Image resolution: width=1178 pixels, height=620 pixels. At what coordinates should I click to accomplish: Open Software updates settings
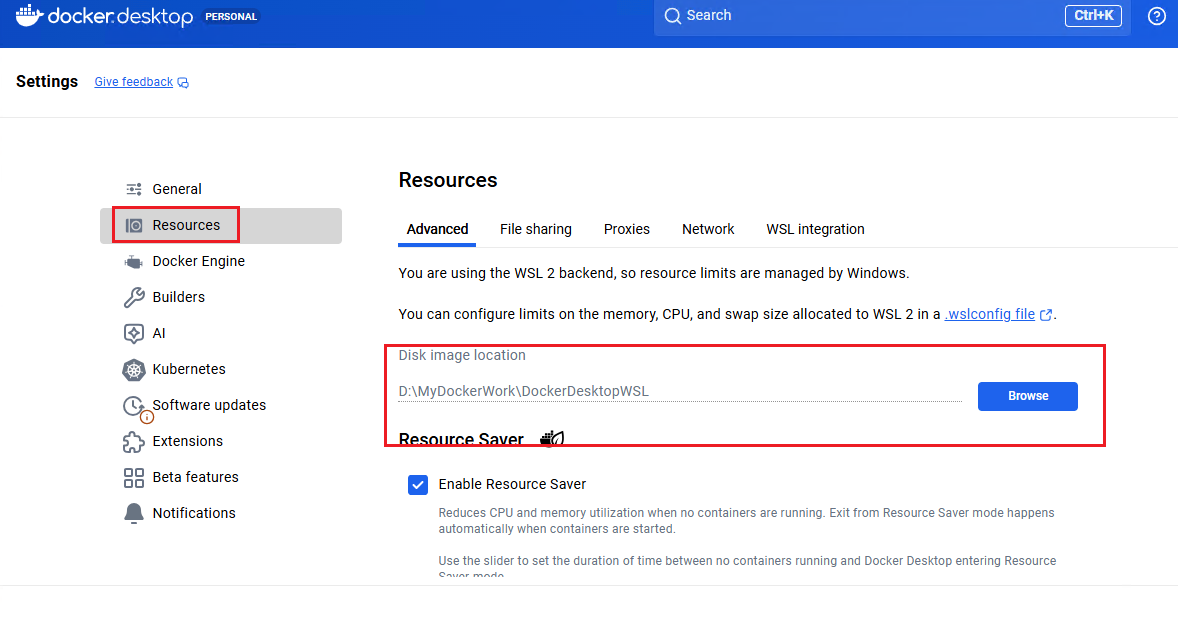pyautogui.click(x=221, y=405)
